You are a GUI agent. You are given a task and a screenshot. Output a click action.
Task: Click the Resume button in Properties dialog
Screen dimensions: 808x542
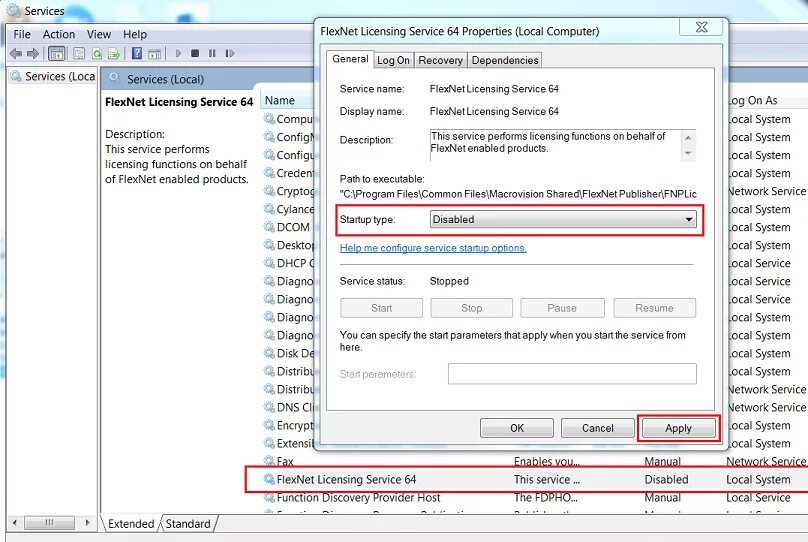point(654,308)
